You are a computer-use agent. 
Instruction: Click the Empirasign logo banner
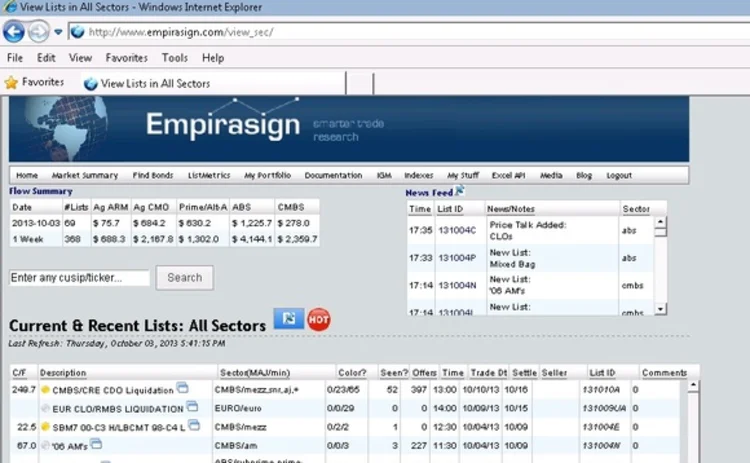pyautogui.click(x=349, y=129)
